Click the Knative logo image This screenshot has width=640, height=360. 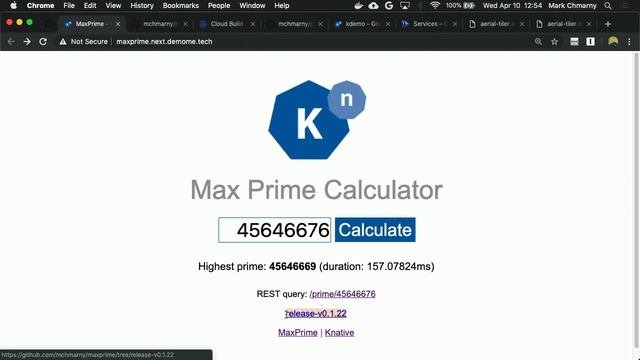pos(317,120)
